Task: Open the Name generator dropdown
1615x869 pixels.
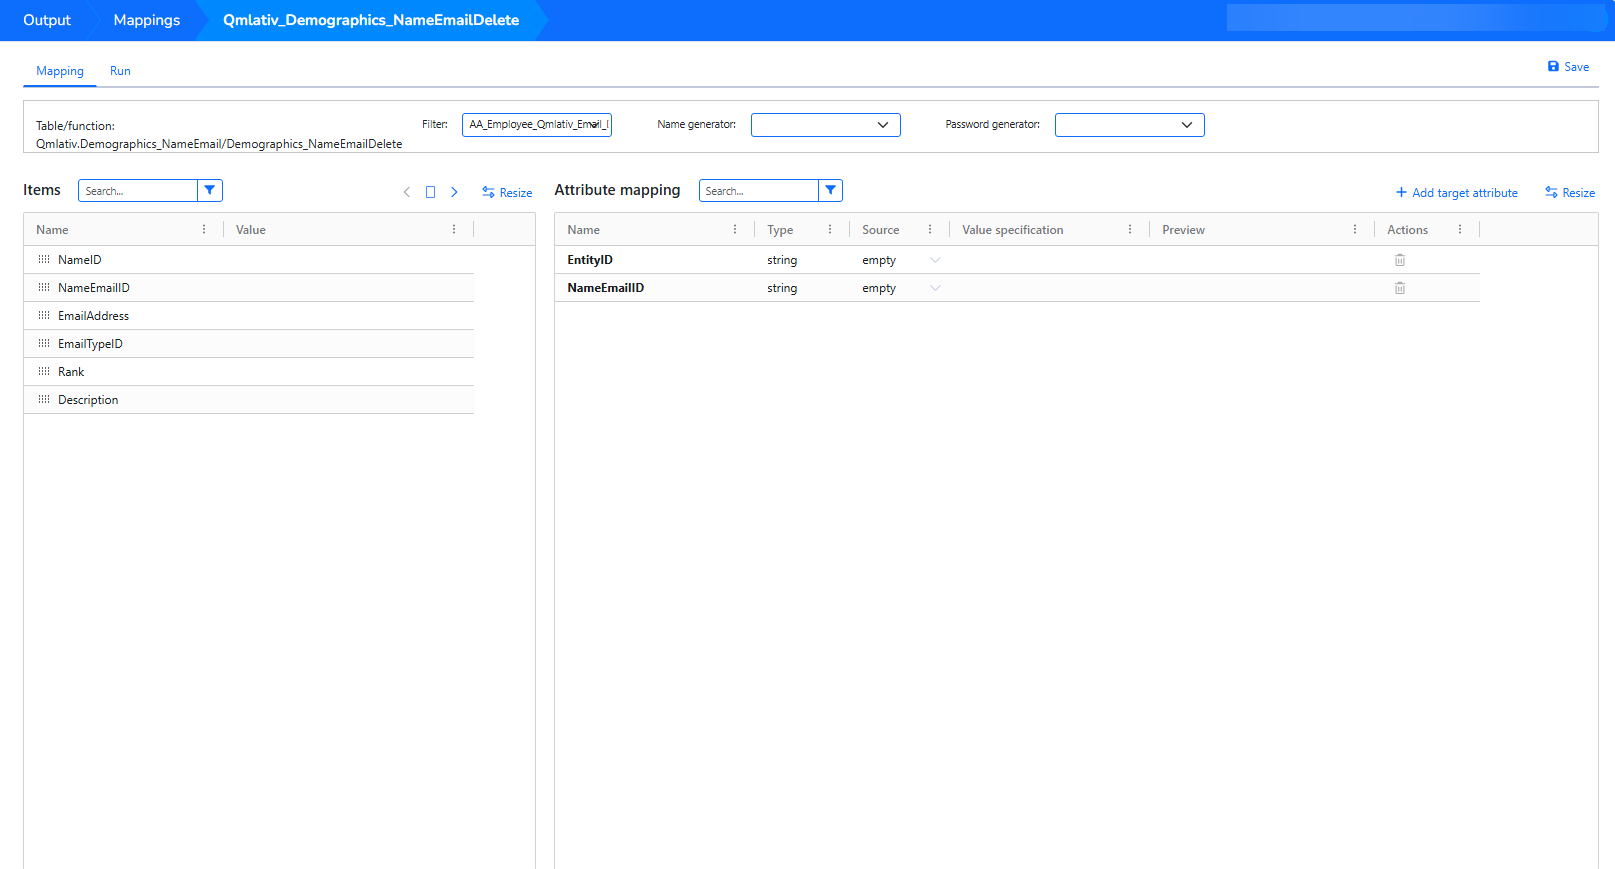Action: (826, 125)
